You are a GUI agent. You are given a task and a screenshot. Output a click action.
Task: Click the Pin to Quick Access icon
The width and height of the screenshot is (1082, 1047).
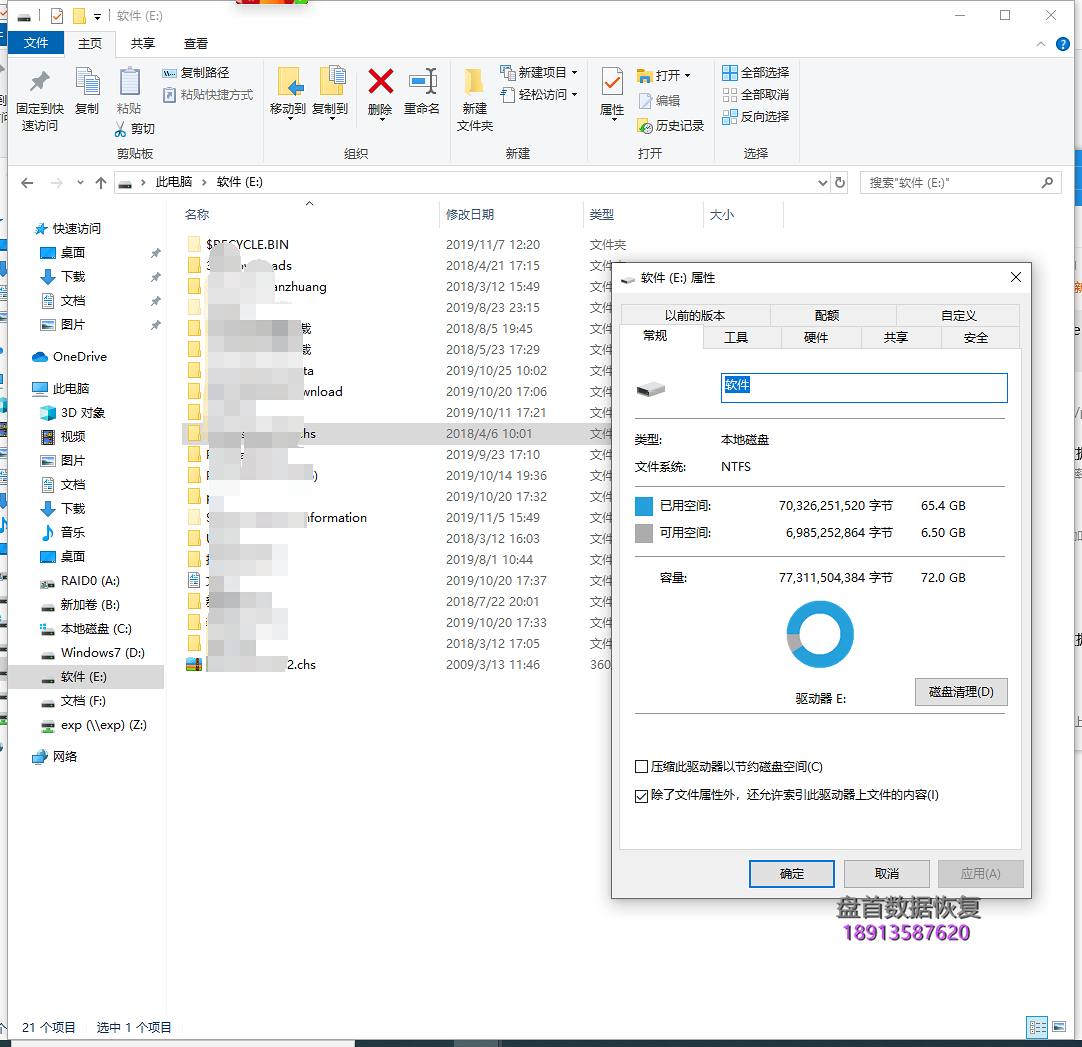pyautogui.click(x=40, y=82)
